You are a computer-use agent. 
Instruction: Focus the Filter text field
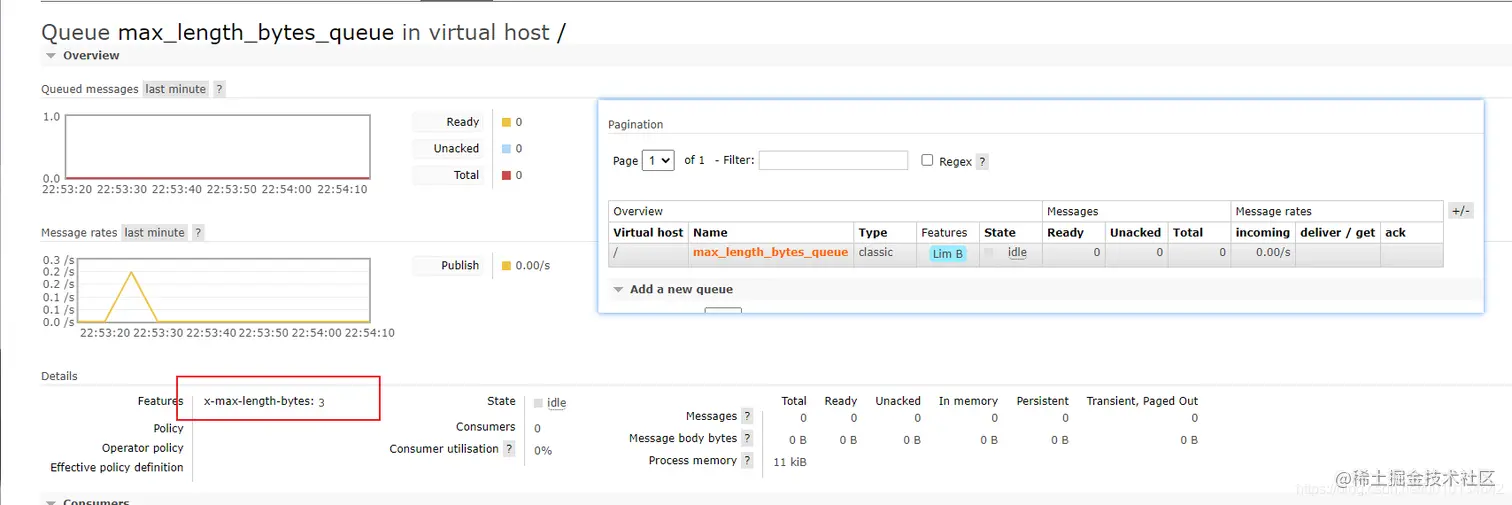tap(833, 160)
